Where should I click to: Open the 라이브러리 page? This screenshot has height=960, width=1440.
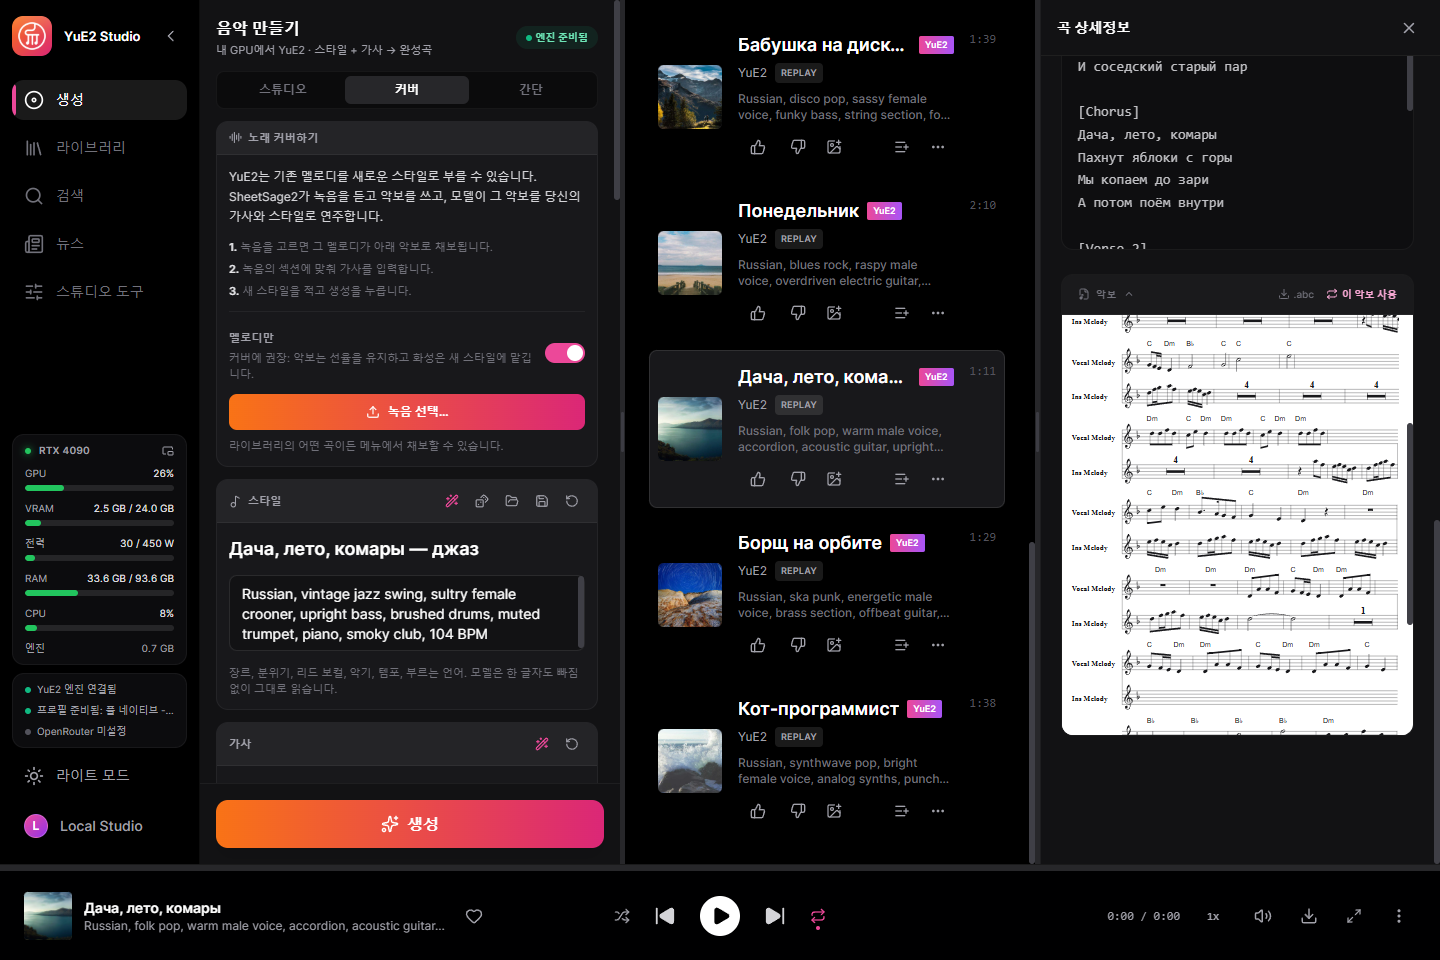click(99, 148)
